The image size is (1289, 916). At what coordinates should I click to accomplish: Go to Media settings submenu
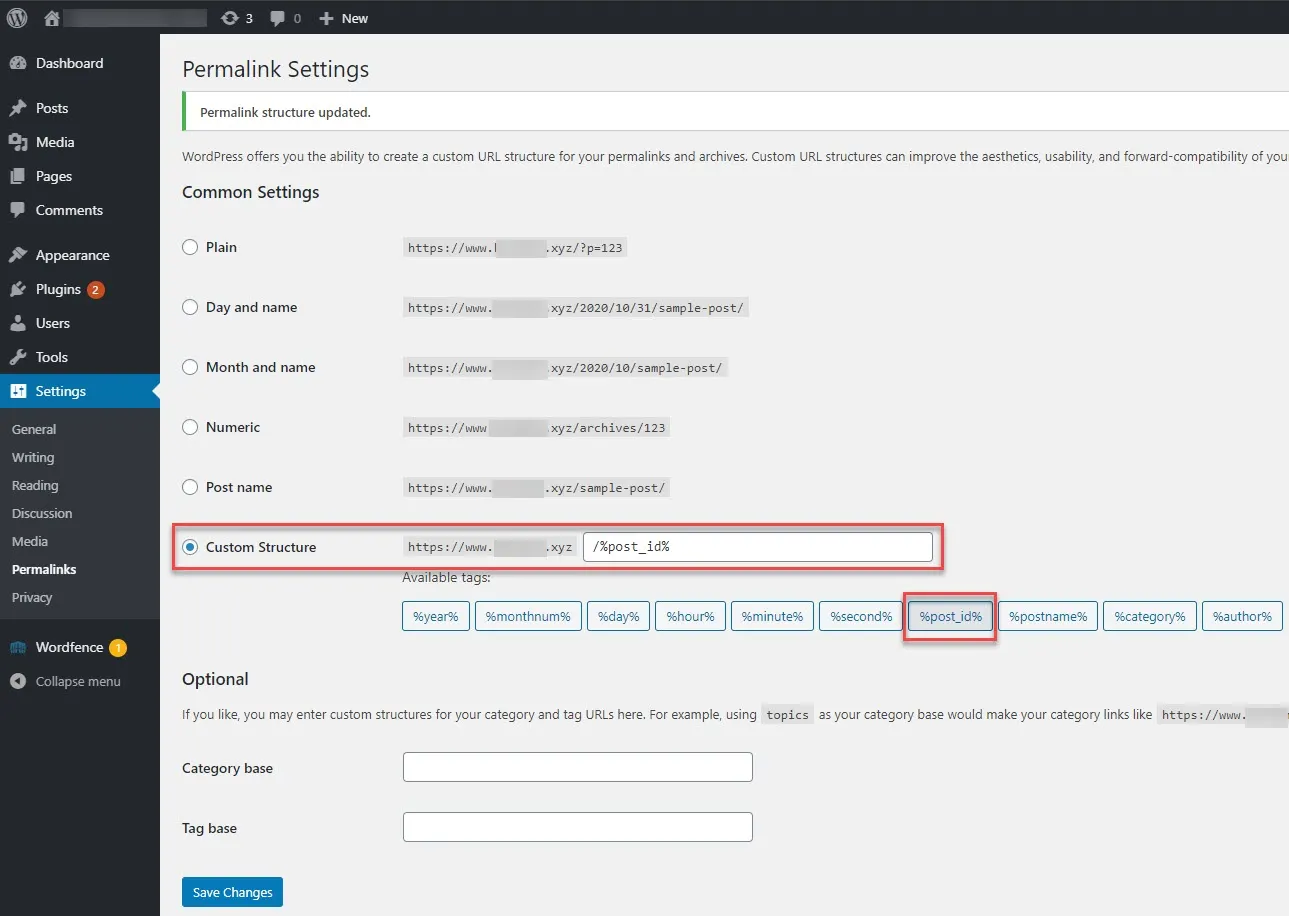[x=30, y=541]
